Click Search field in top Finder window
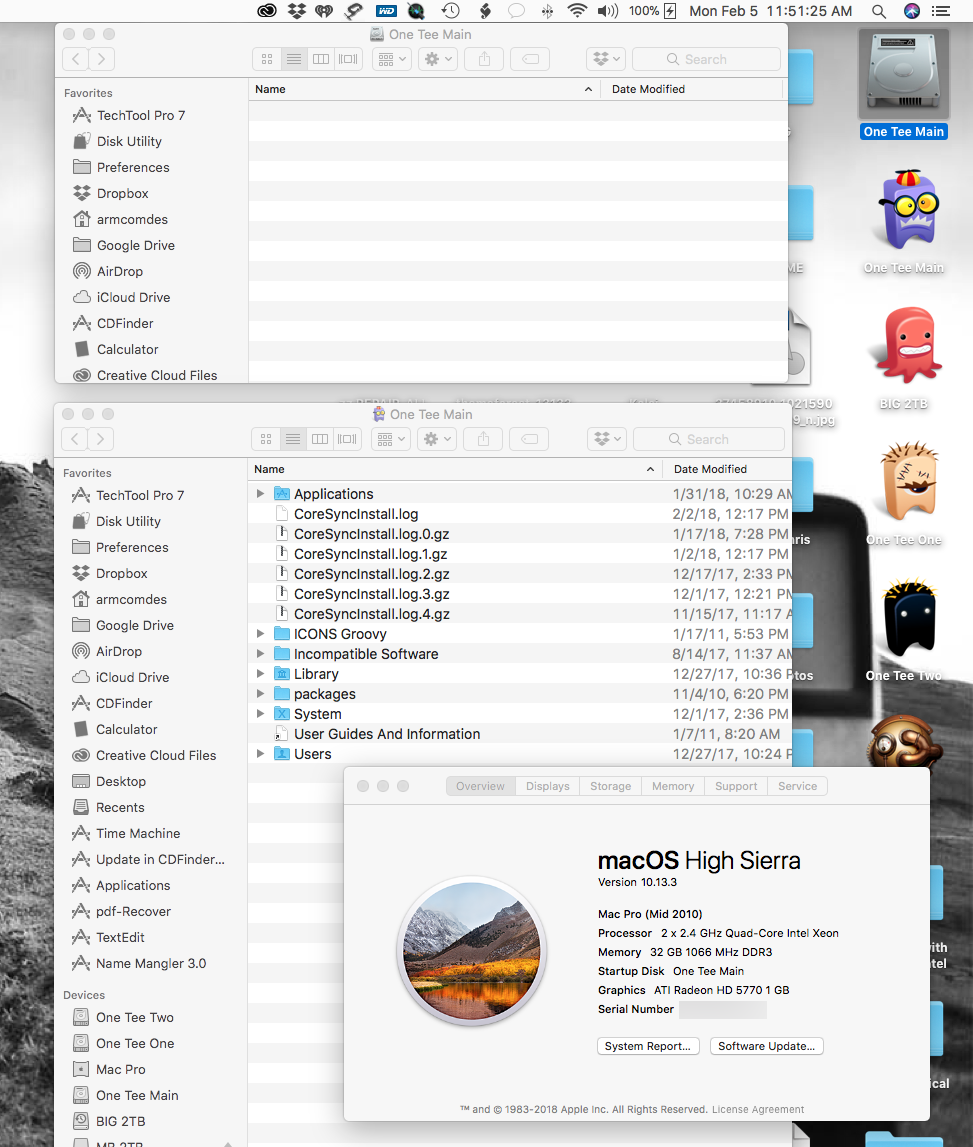The width and height of the screenshot is (973, 1147). pyautogui.click(x=706, y=59)
